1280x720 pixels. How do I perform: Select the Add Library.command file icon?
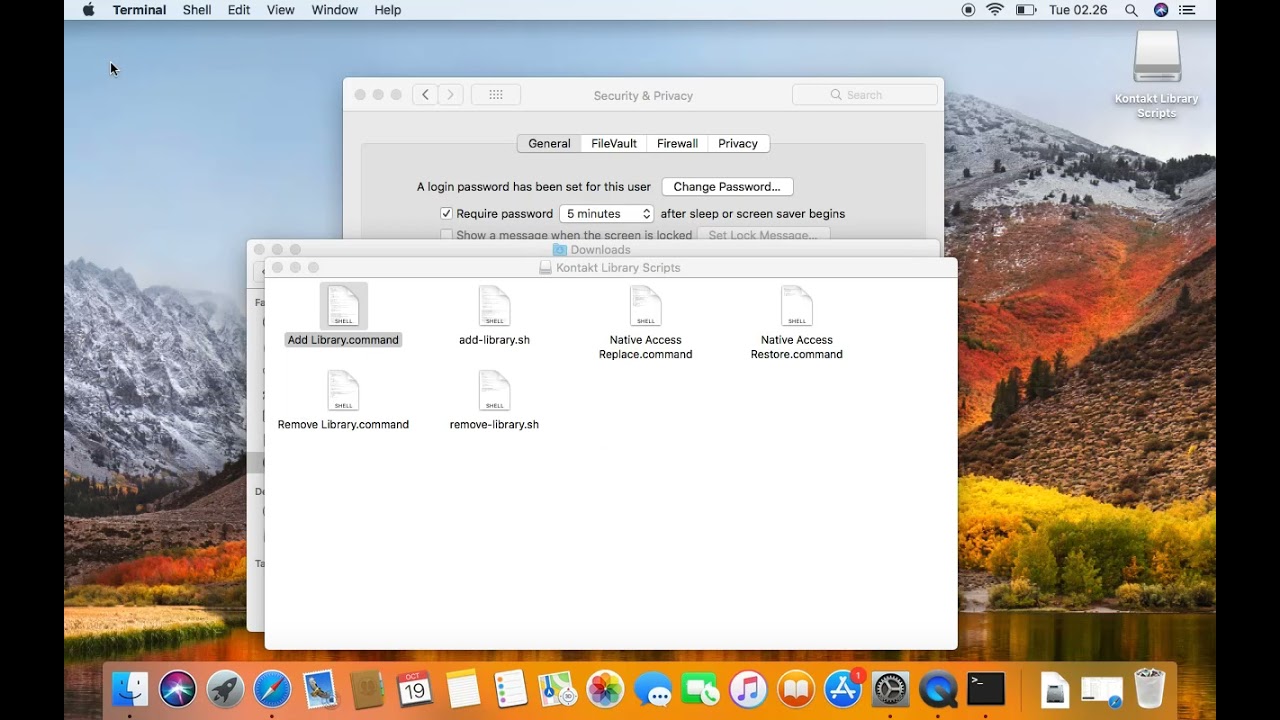343,306
